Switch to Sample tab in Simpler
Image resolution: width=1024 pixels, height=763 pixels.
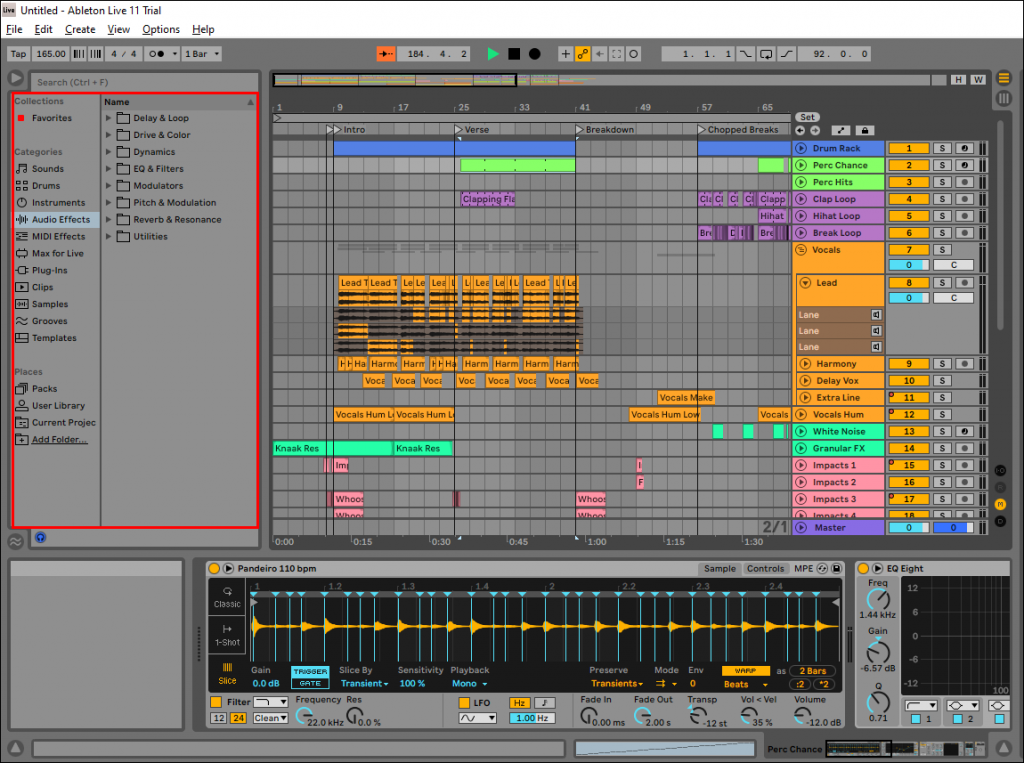[720, 569]
